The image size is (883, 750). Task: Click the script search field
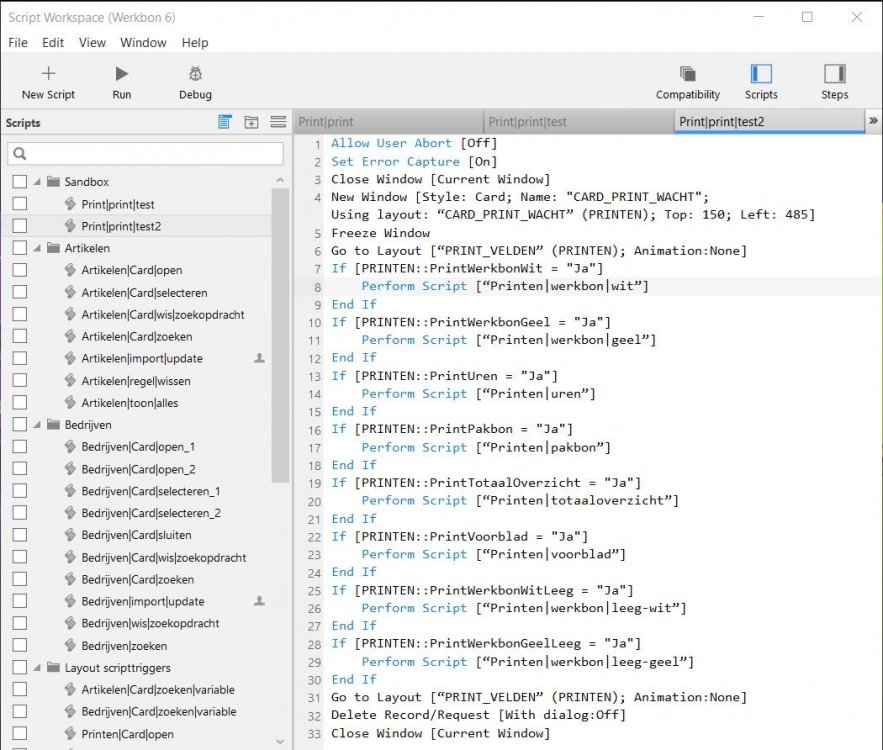pyautogui.click(x=145, y=154)
